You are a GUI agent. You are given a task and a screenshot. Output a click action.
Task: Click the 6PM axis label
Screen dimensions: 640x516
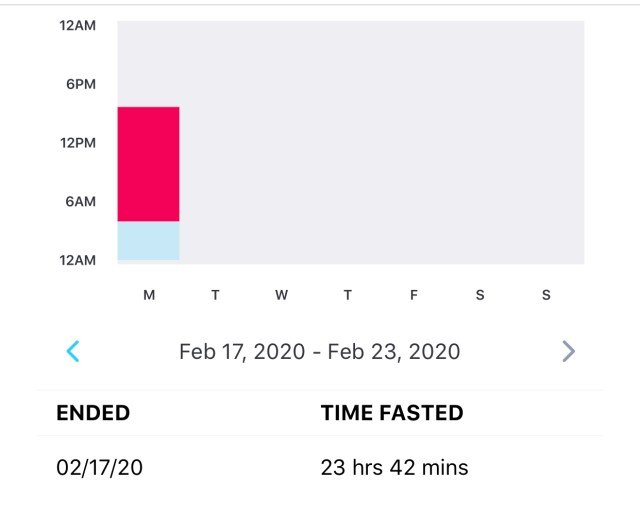pyautogui.click(x=81, y=84)
